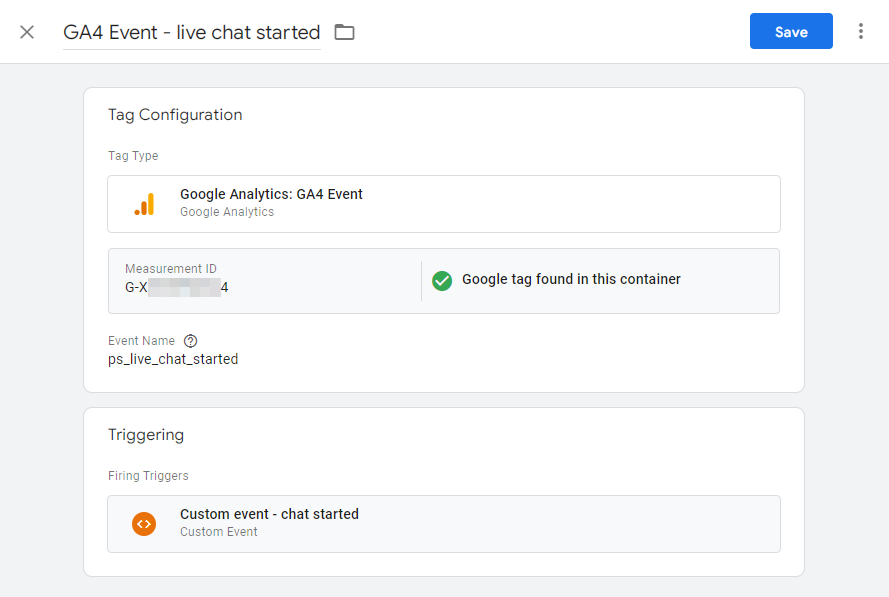Image resolution: width=889 pixels, height=597 pixels.
Task: Save the GA4 Event tag
Action: pyautogui.click(x=791, y=31)
